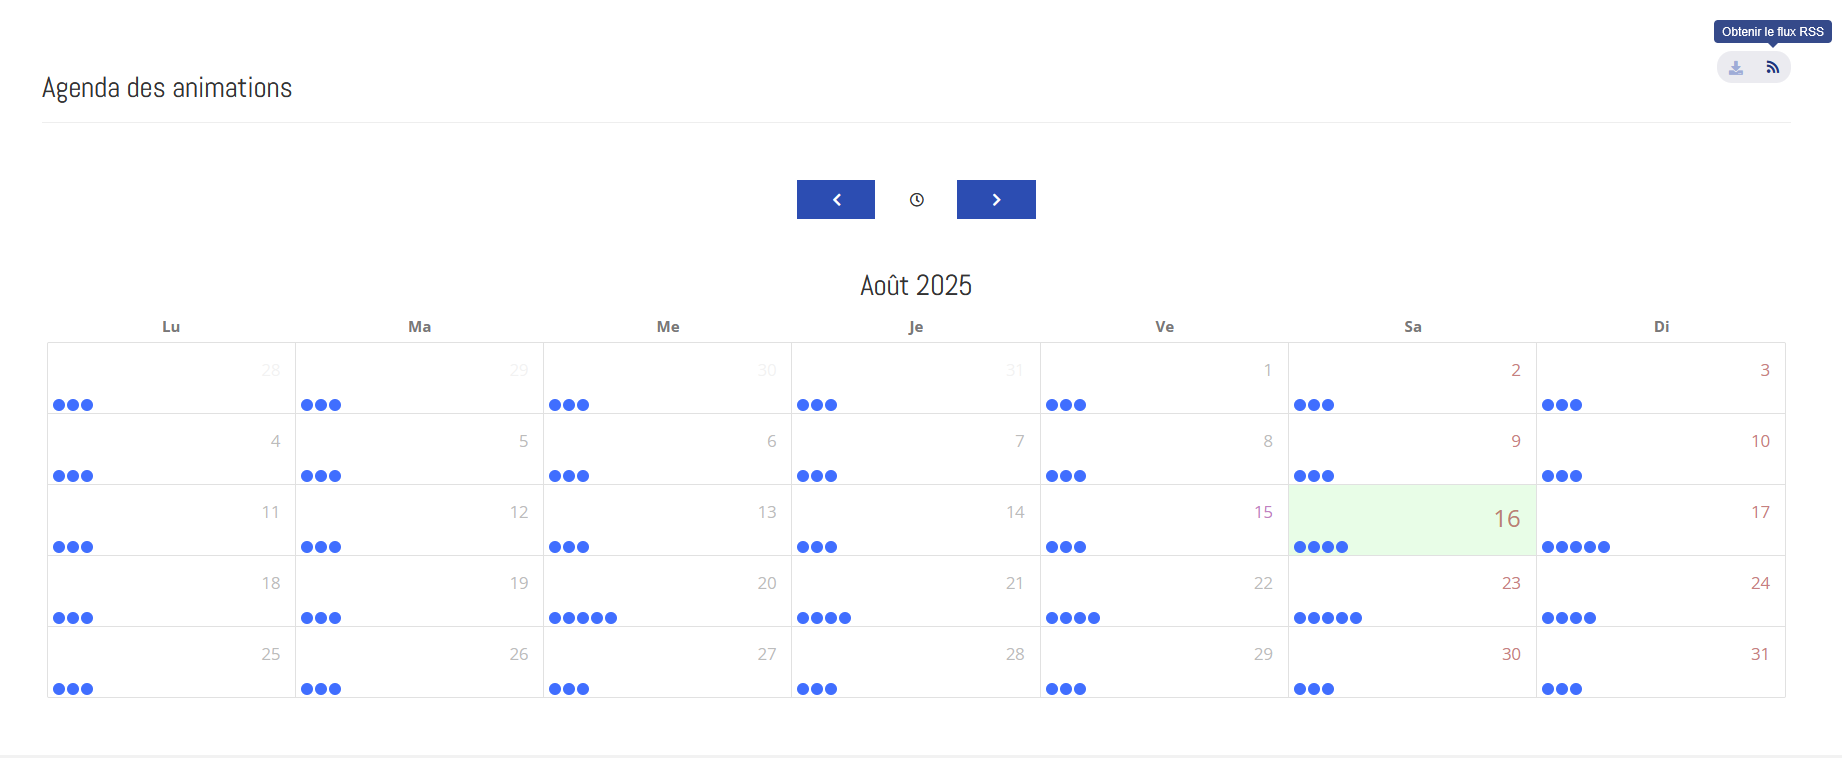
Task: Click the download agenda icon
Action: tap(1736, 67)
